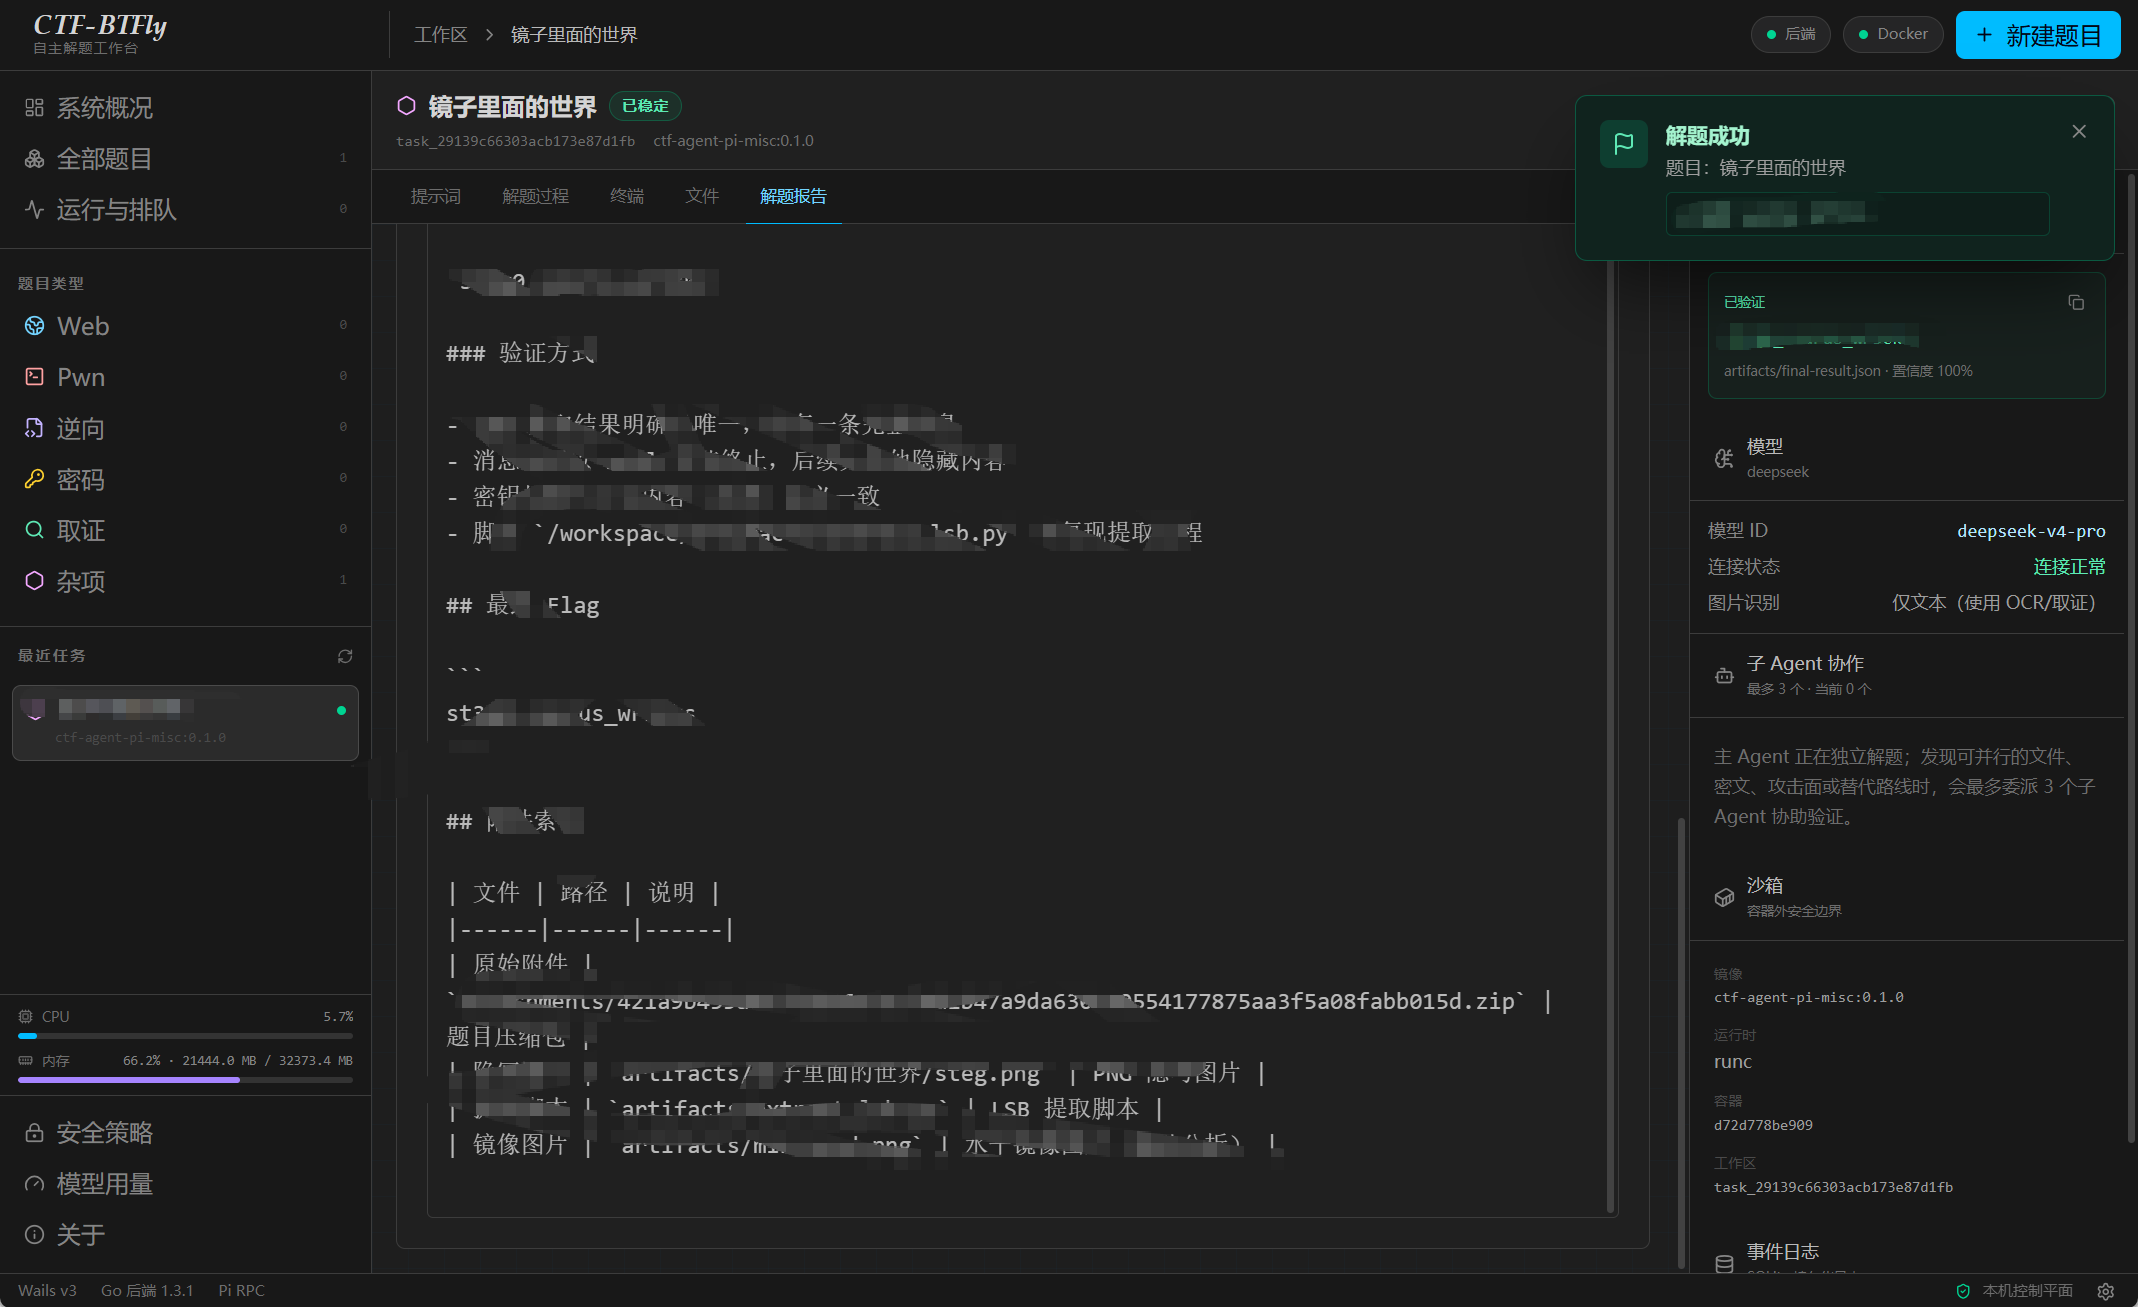This screenshot has width=2138, height=1307.
Task: Switch to 文件 tab
Action: click(x=702, y=196)
